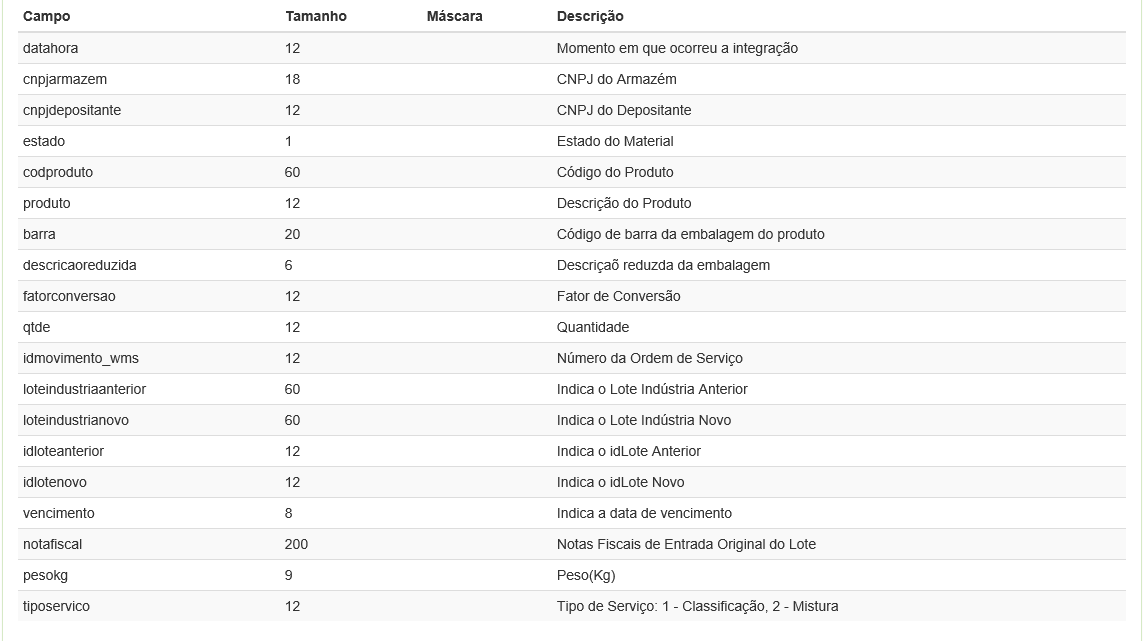Select 'Número da Ordem de Serviço' text
Screen dimensions: 1145x641
[x=649, y=358]
